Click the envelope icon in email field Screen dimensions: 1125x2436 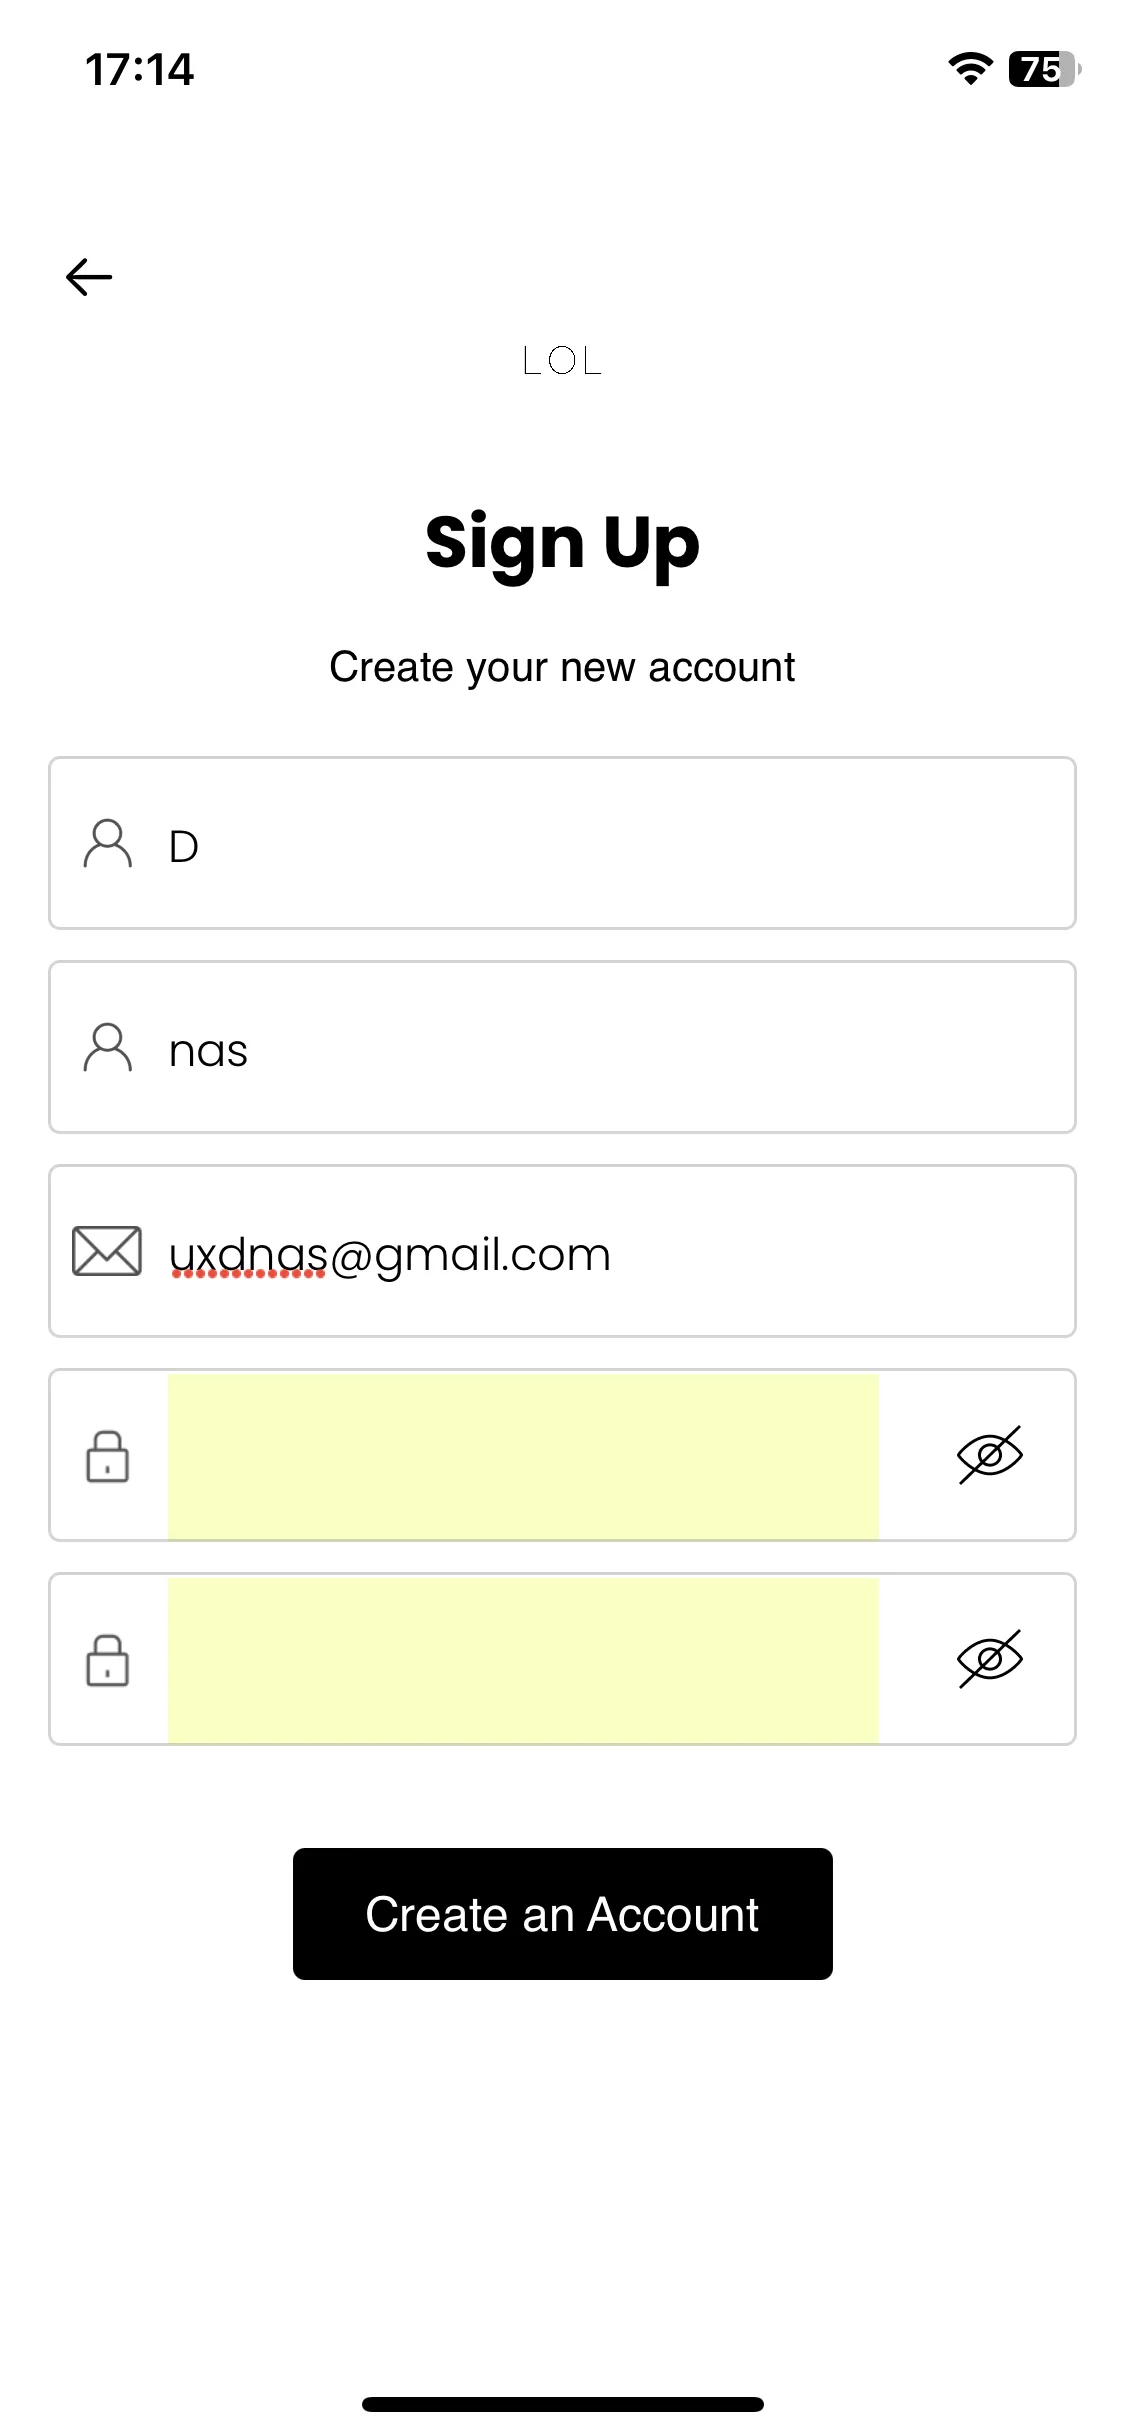pos(107,1251)
